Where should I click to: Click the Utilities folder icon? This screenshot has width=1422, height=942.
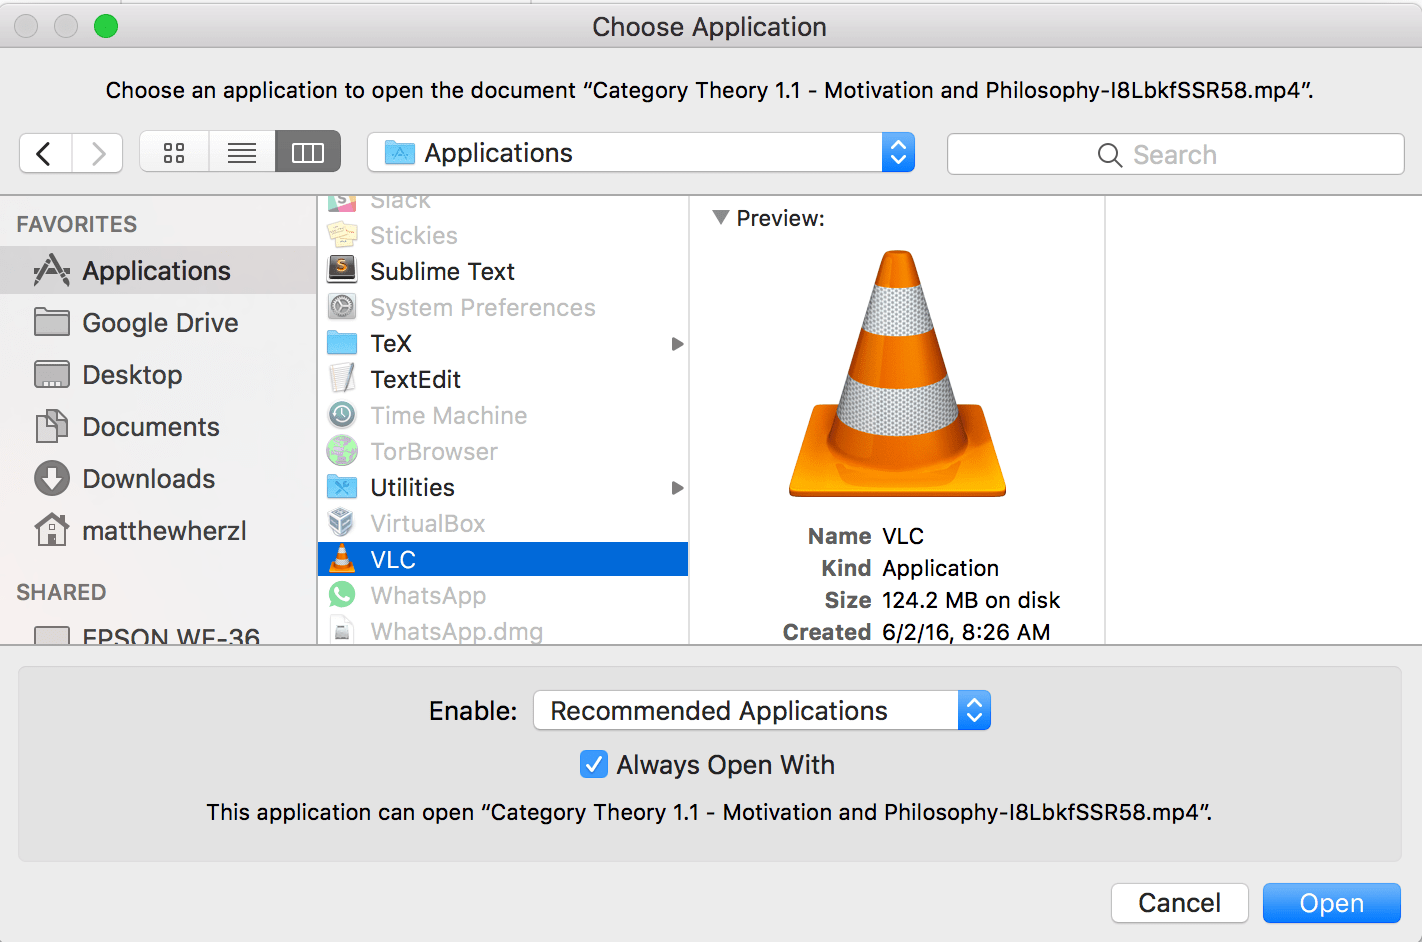click(342, 487)
